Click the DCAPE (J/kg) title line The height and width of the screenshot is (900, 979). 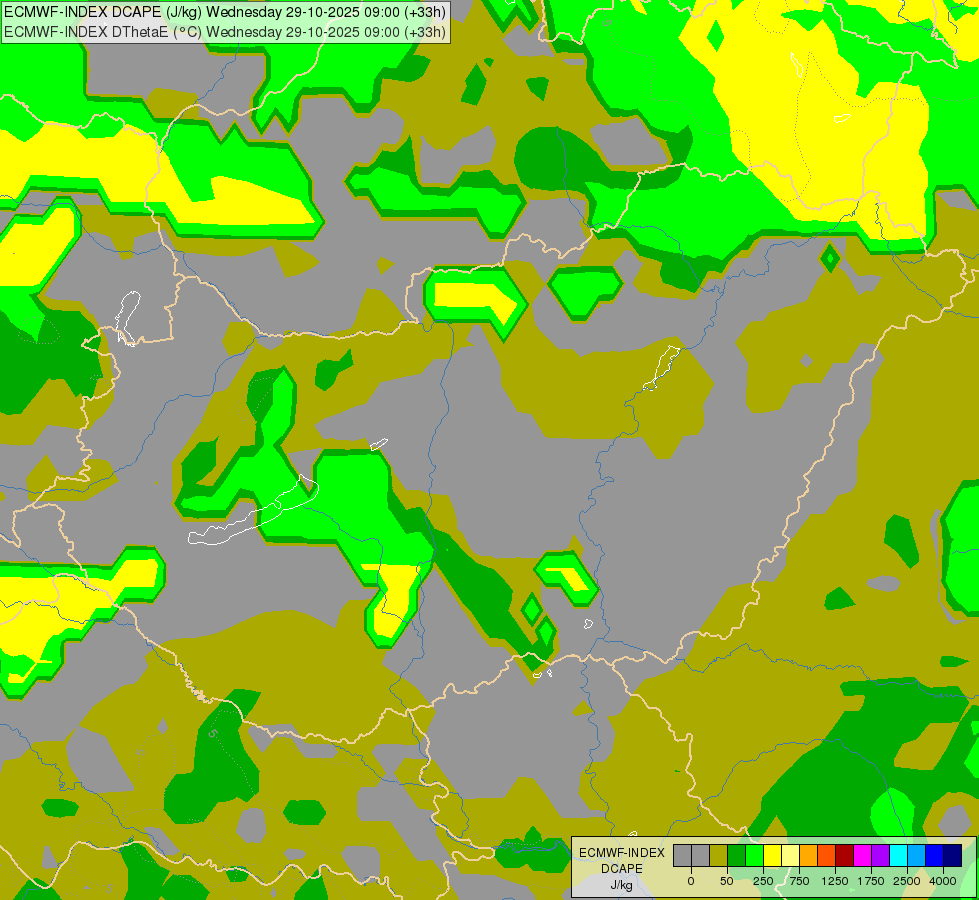coord(224,12)
